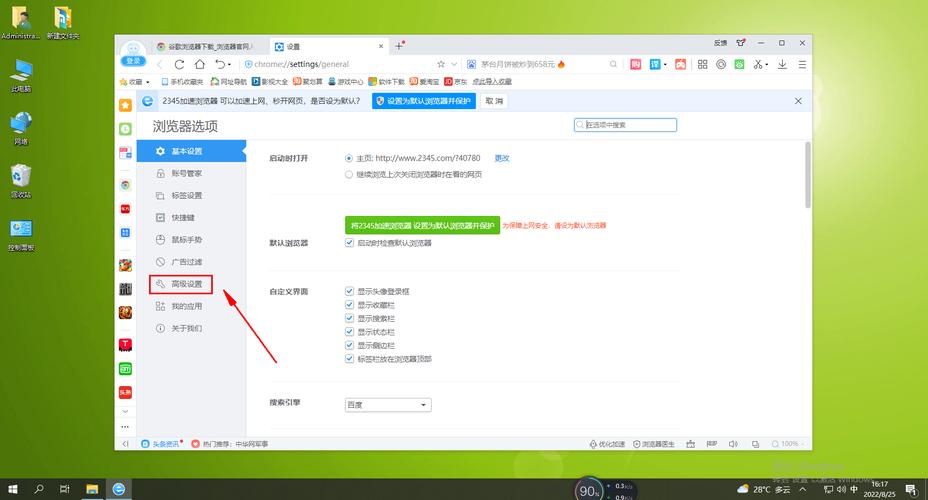The width and height of the screenshot is (928, 500).
Task: Uncheck 显示收藏栏 checkbox
Action: pos(349,305)
